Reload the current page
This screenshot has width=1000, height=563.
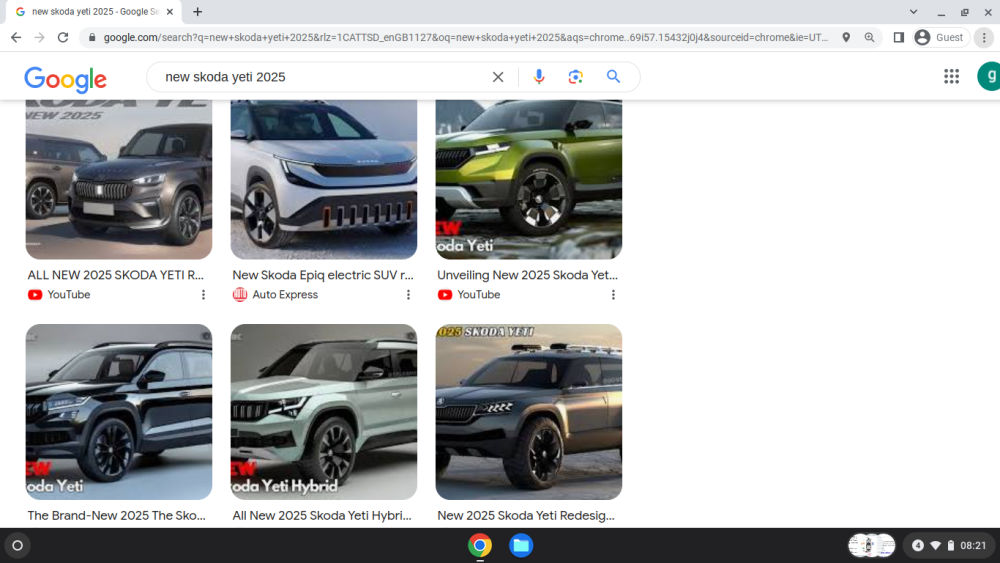(62, 38)
